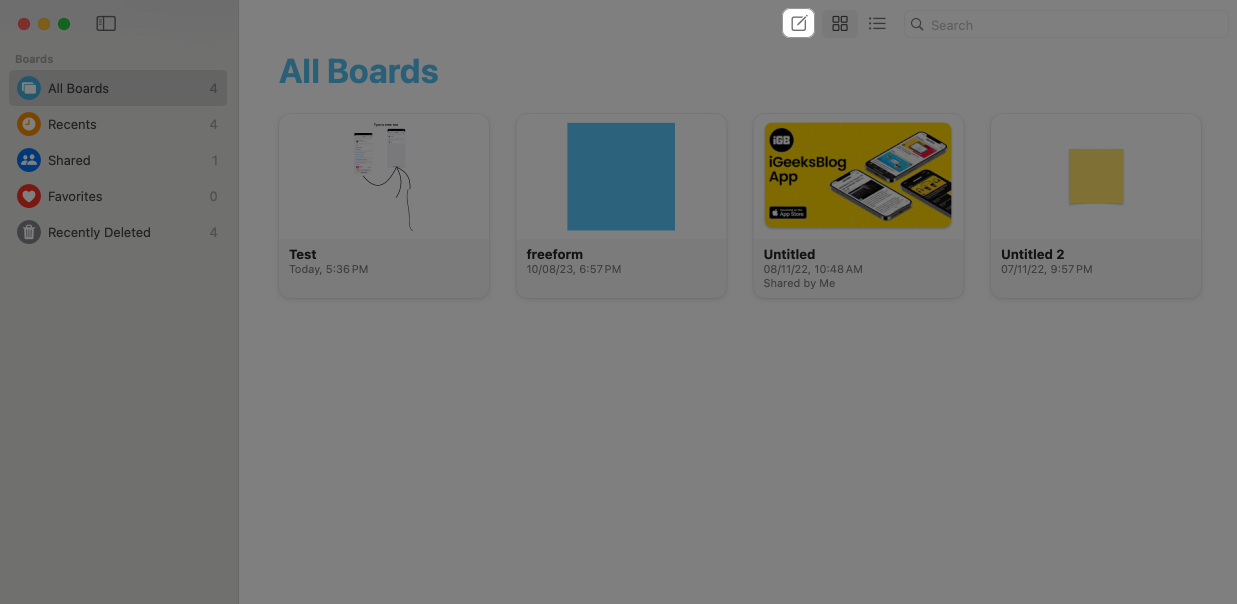Select the blue rectangle preview on freeform board
This screenshot has width=1237, height=604.
(x=621, y=176)
